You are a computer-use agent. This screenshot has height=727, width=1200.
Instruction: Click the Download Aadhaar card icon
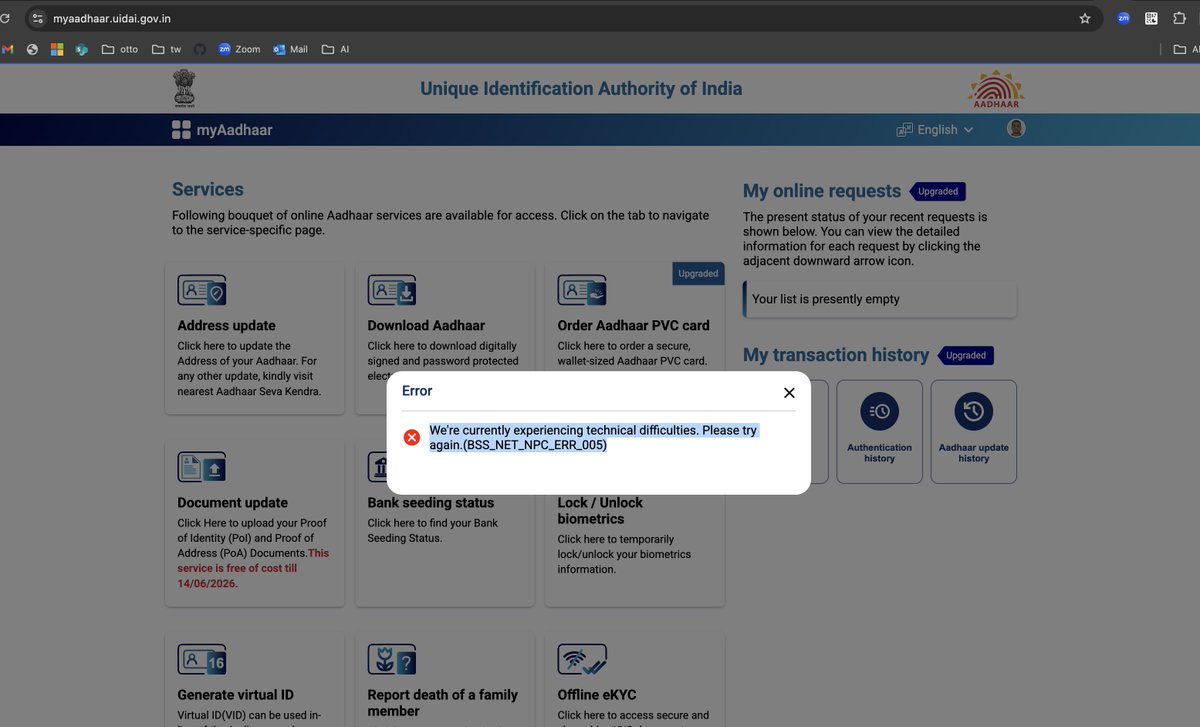coord(391,291)
